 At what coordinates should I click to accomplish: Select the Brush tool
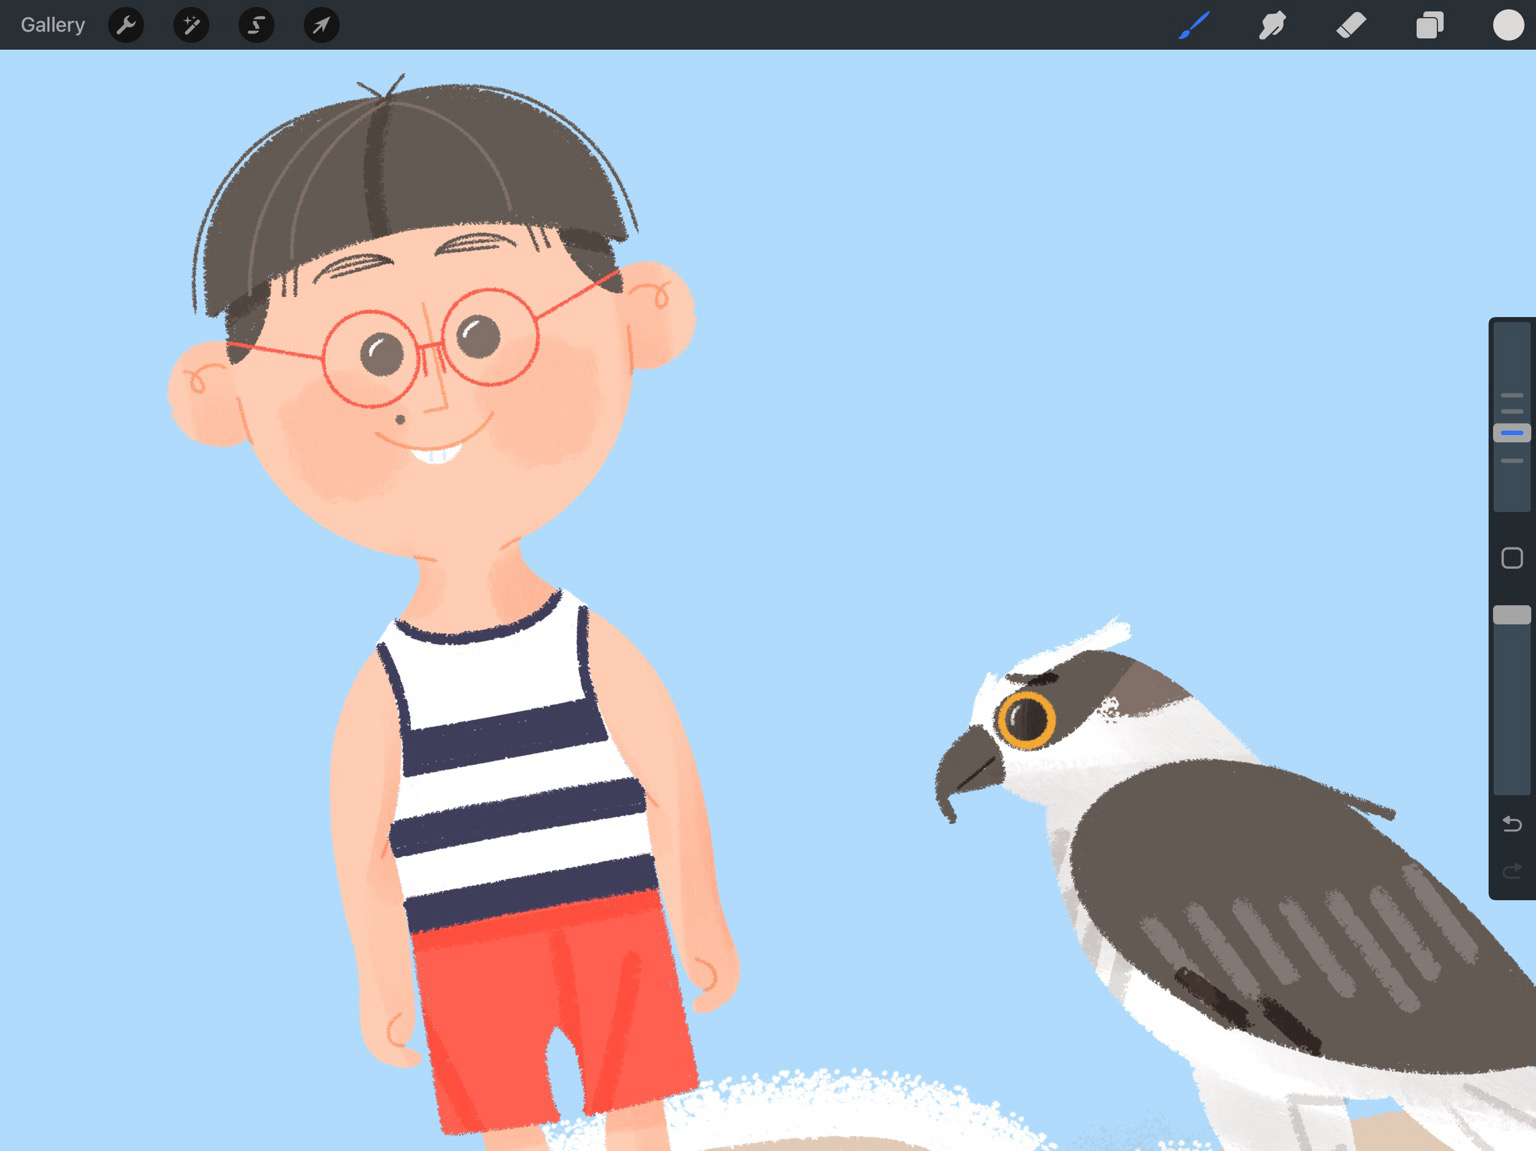1194,25
